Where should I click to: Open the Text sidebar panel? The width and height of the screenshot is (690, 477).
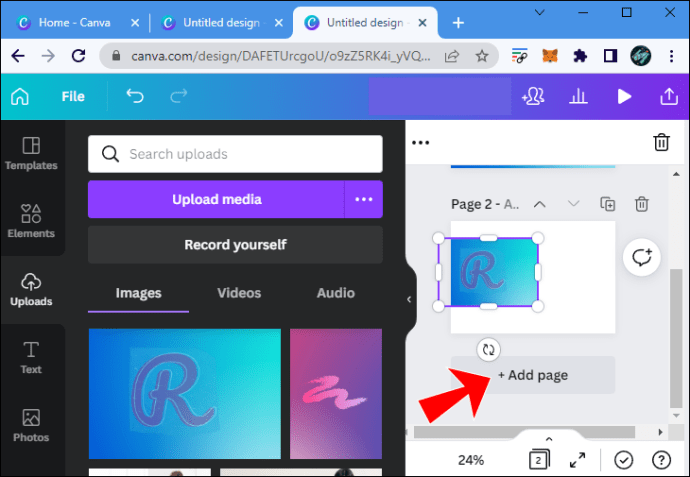[x=31, y=358]
